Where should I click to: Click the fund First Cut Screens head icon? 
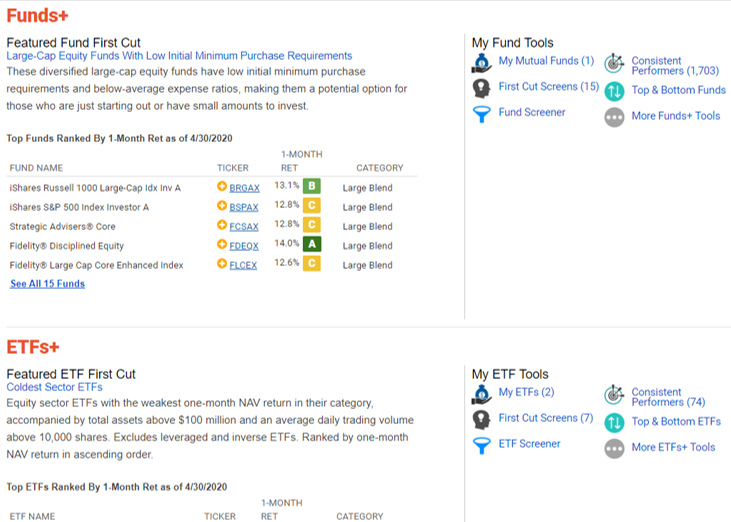pyautogui.click(x=482, y=89)
